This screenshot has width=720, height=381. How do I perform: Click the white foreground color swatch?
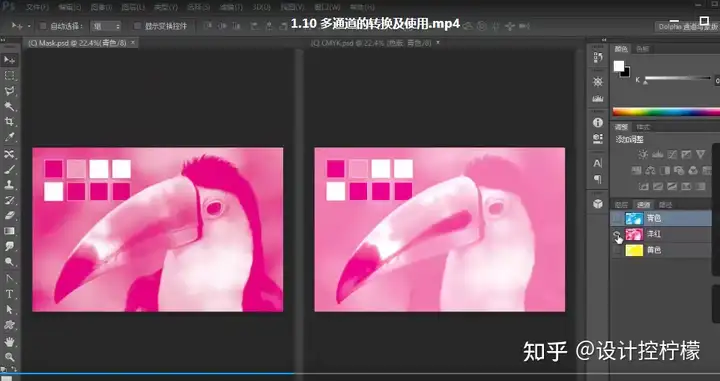tap(619, 66)
